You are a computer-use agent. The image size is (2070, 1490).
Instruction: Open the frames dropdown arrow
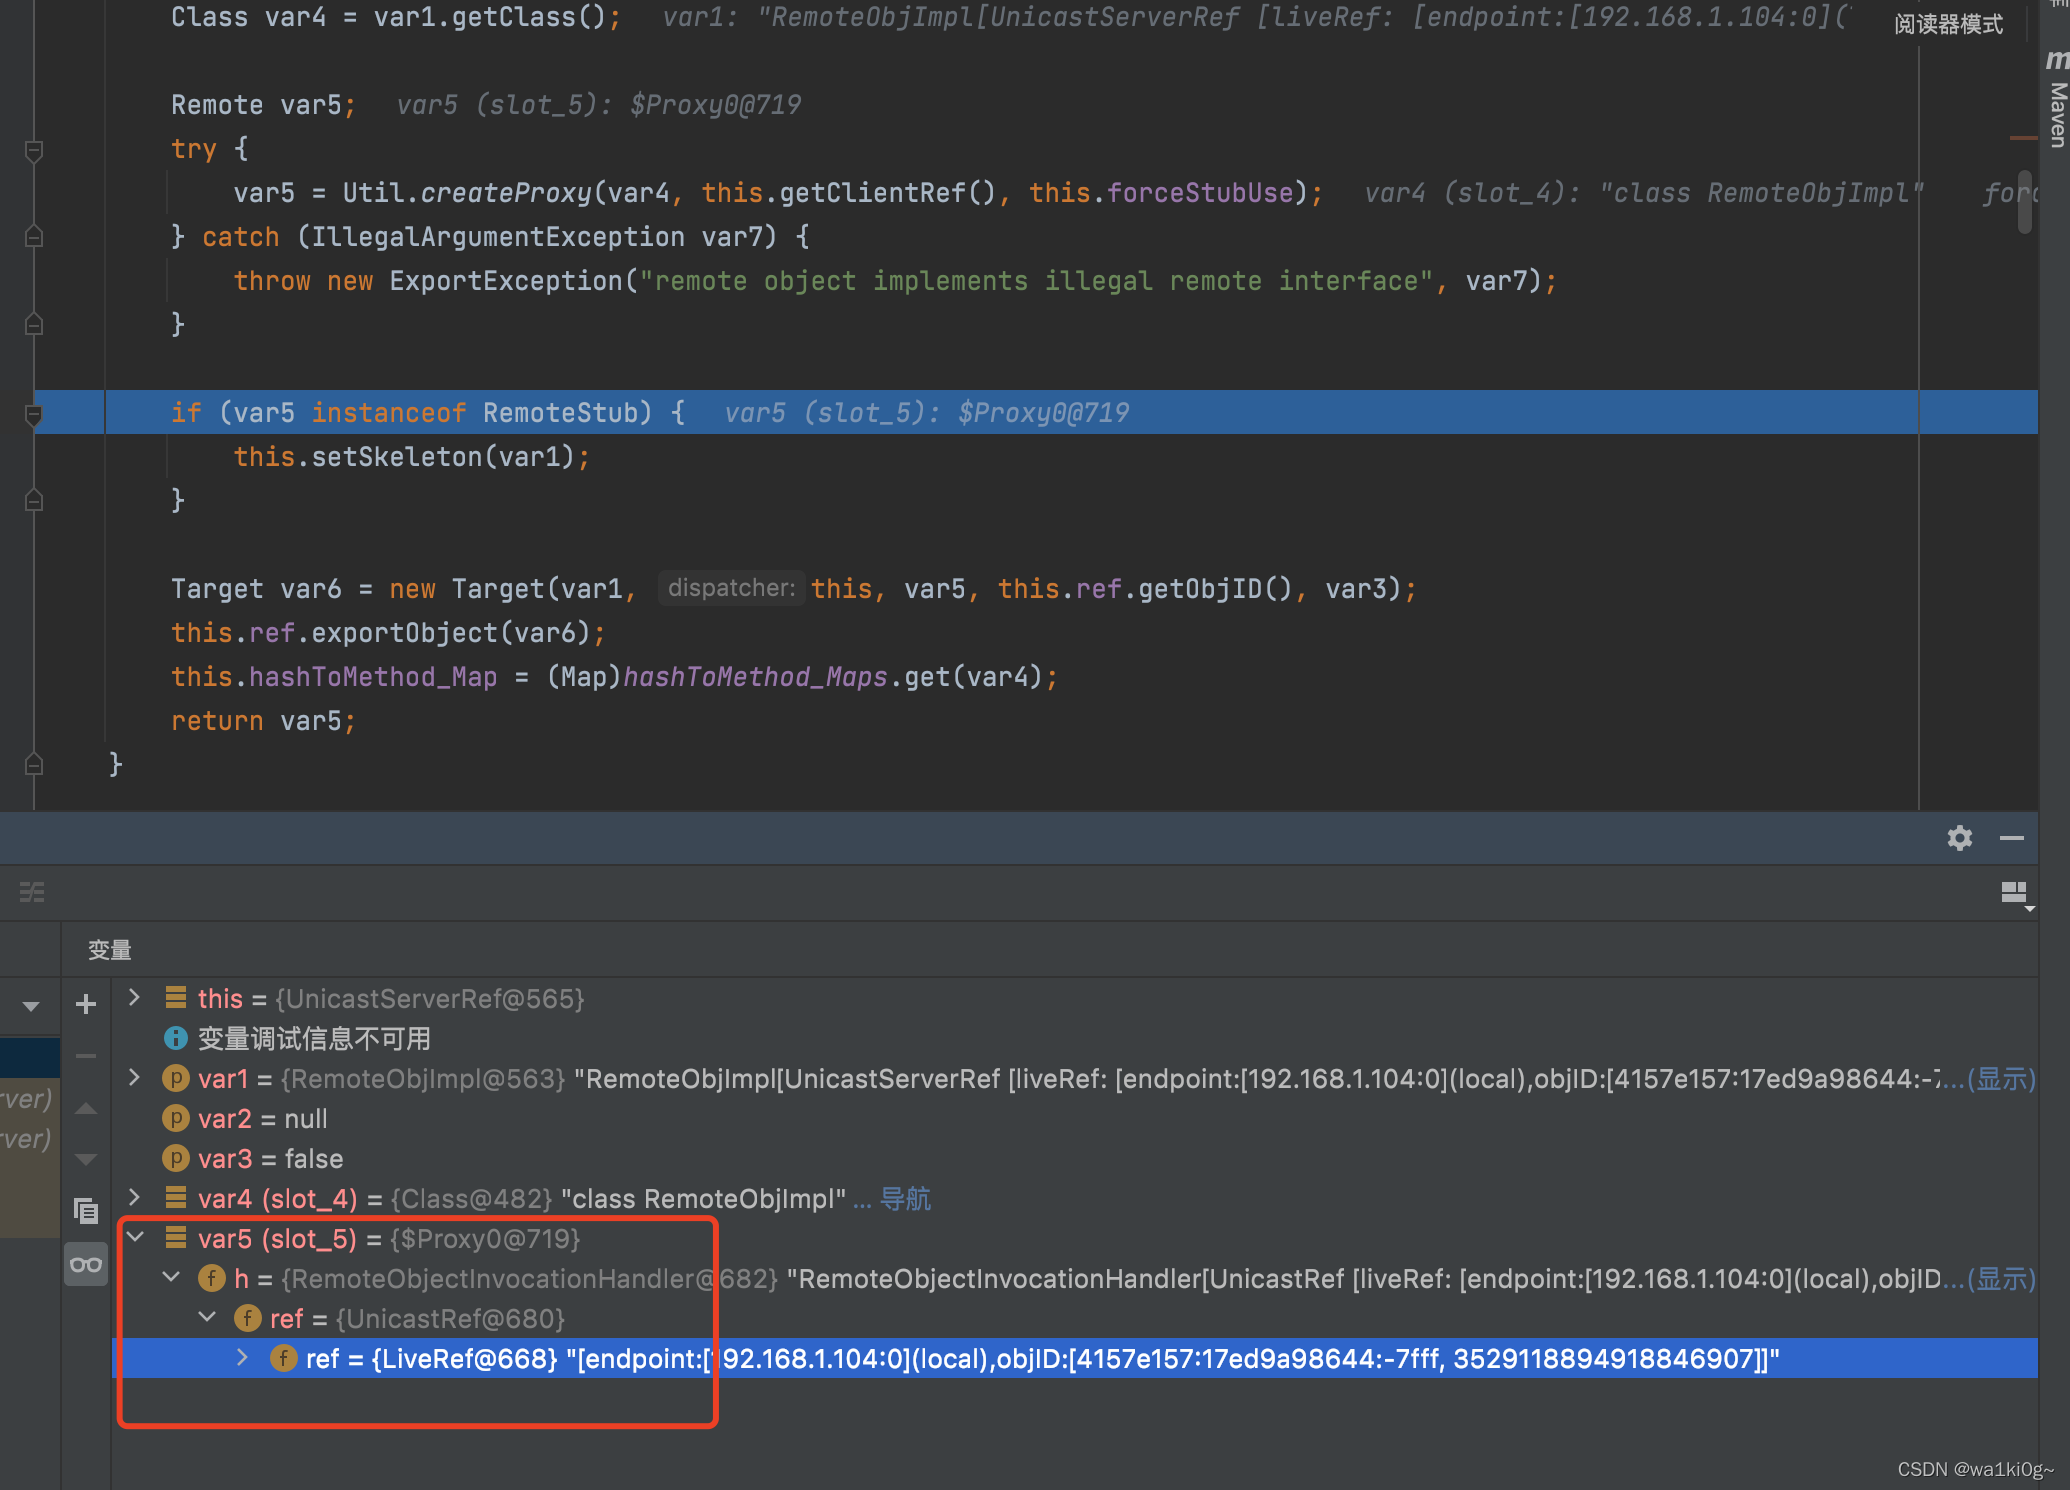pos(31,1006)
